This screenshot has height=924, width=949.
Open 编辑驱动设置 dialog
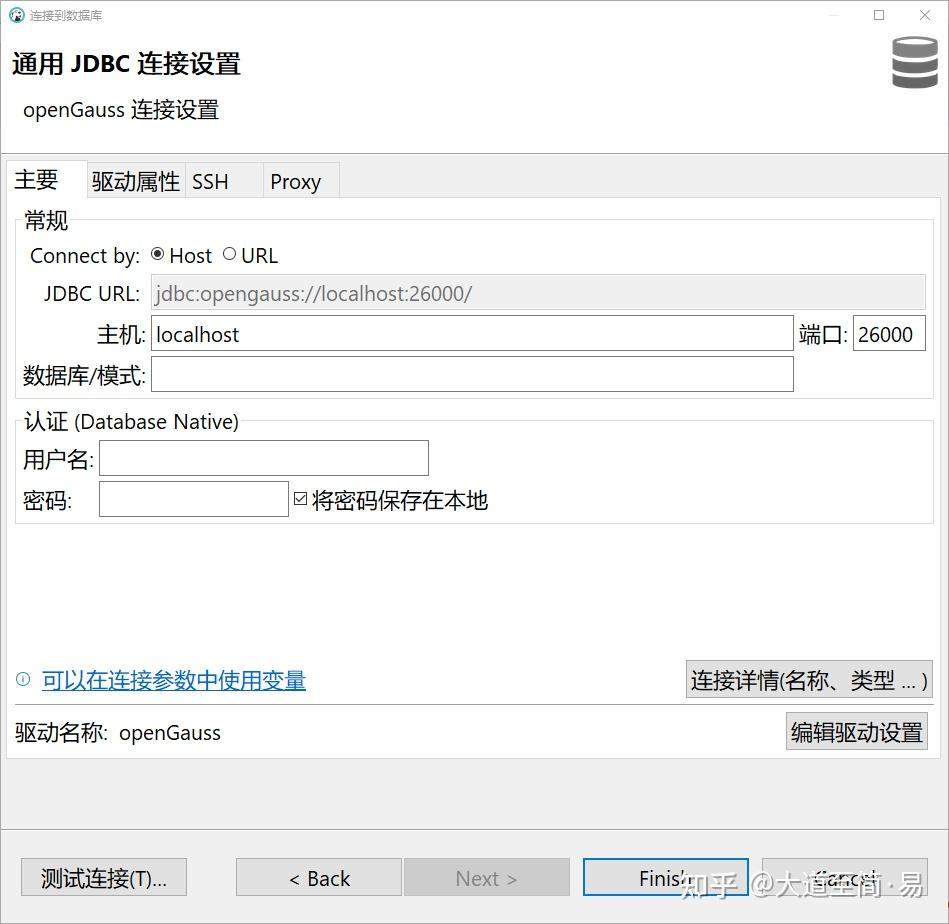pyautogui.click(x=856, y=731)
